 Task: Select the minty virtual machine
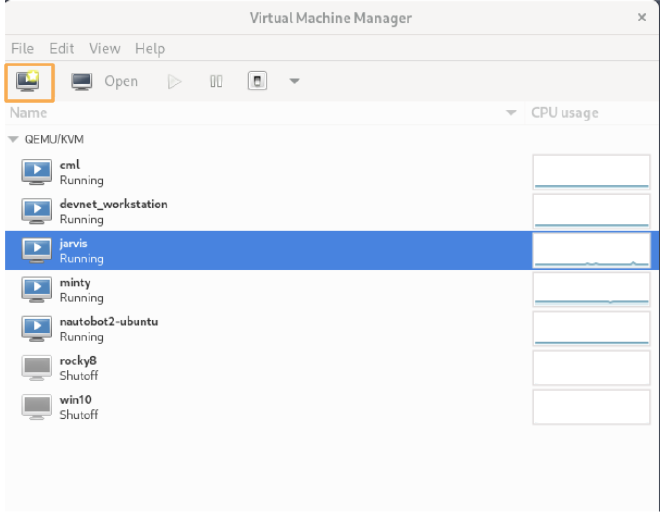tap(330, 290)
